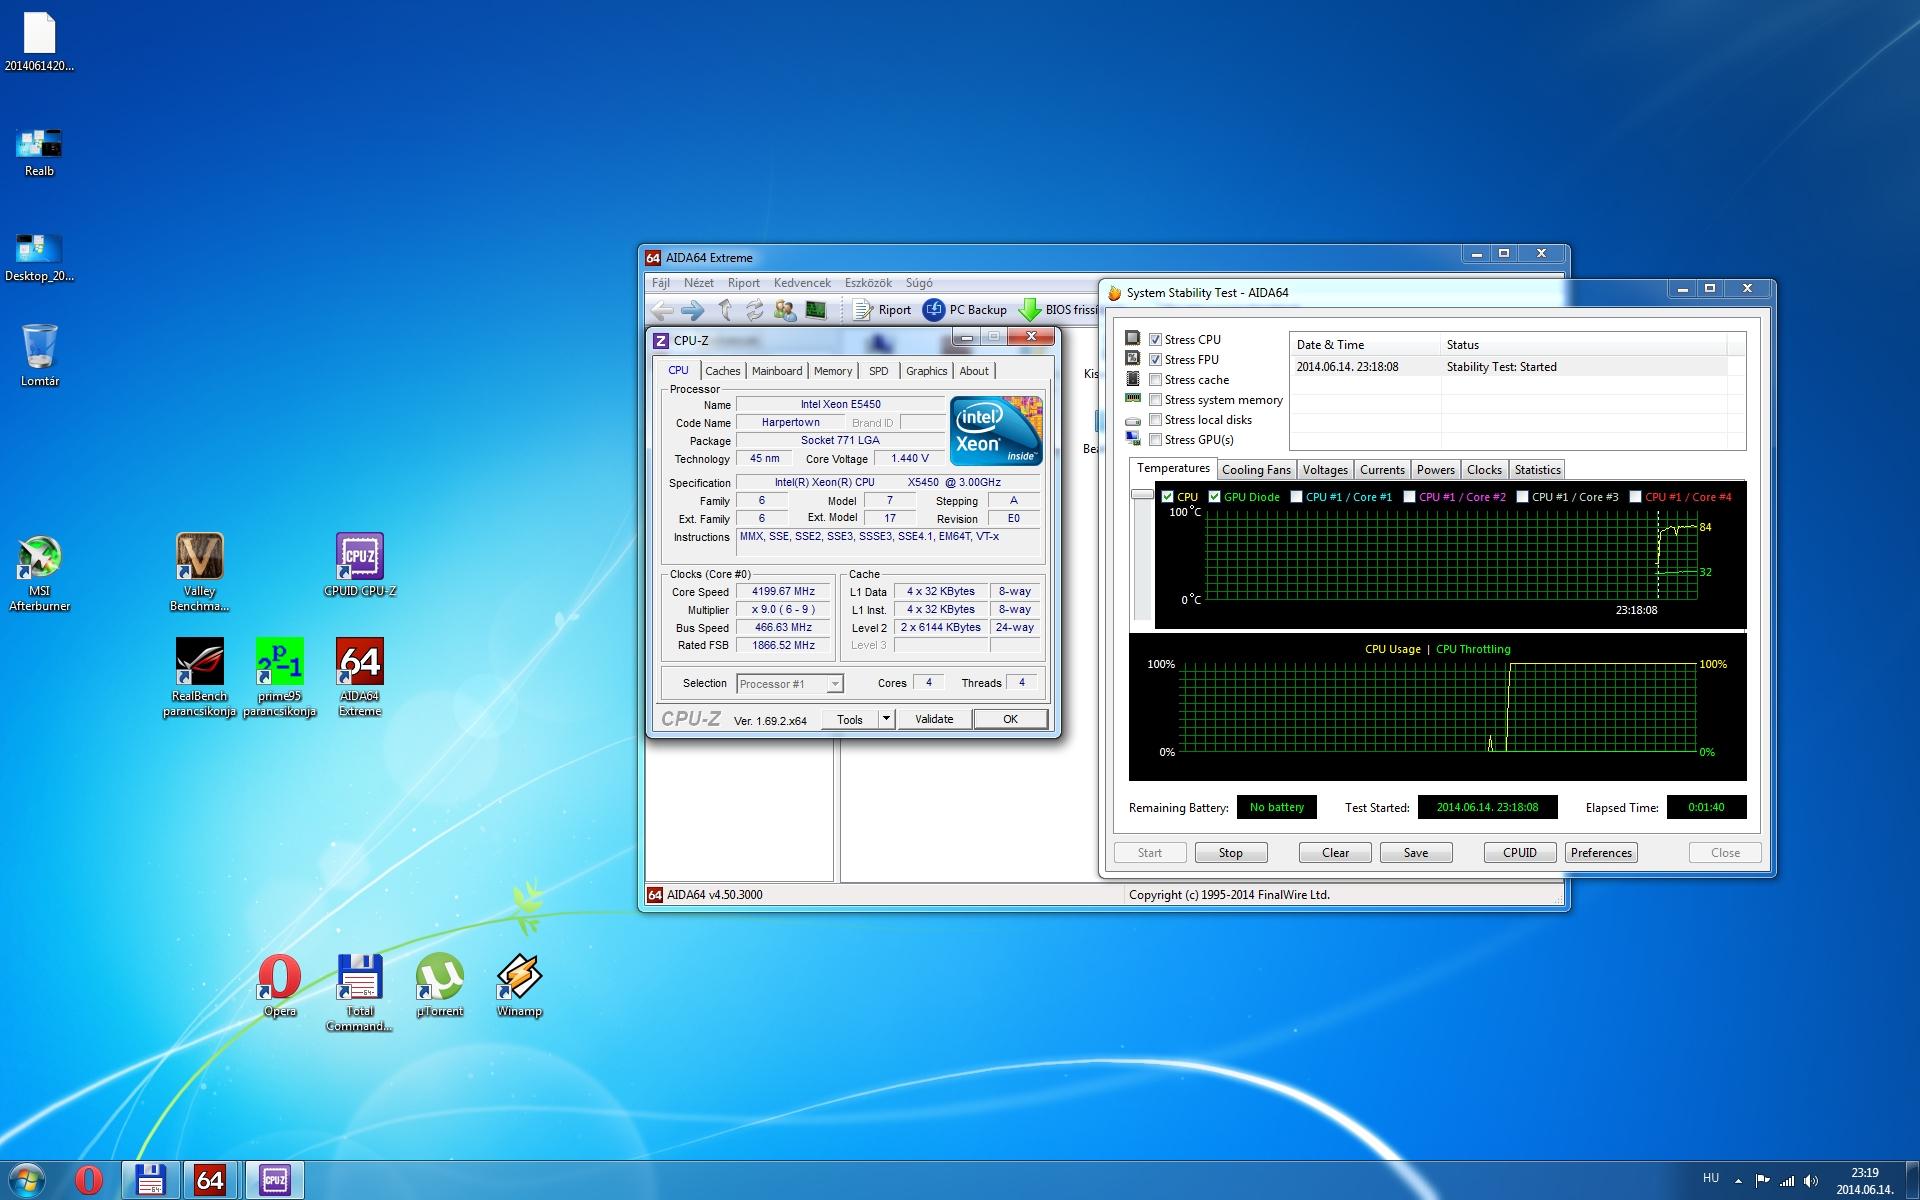Switch to the Voltages tab
Screen dimensions: 1920x1200
(x=1324, y=470)
